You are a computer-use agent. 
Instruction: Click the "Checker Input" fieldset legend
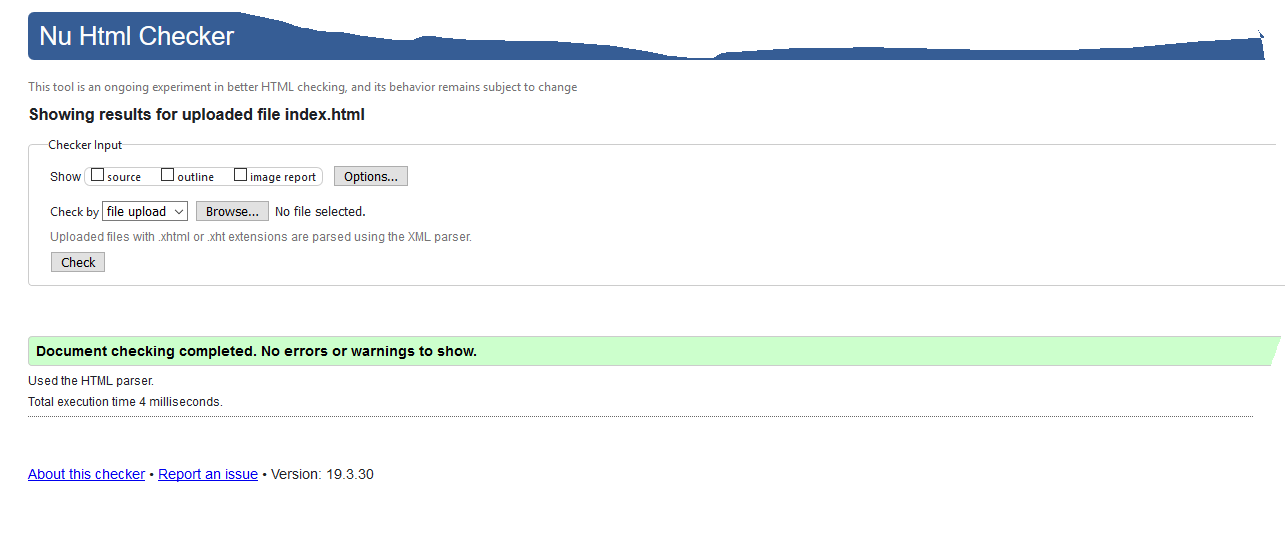click(85, 145)
